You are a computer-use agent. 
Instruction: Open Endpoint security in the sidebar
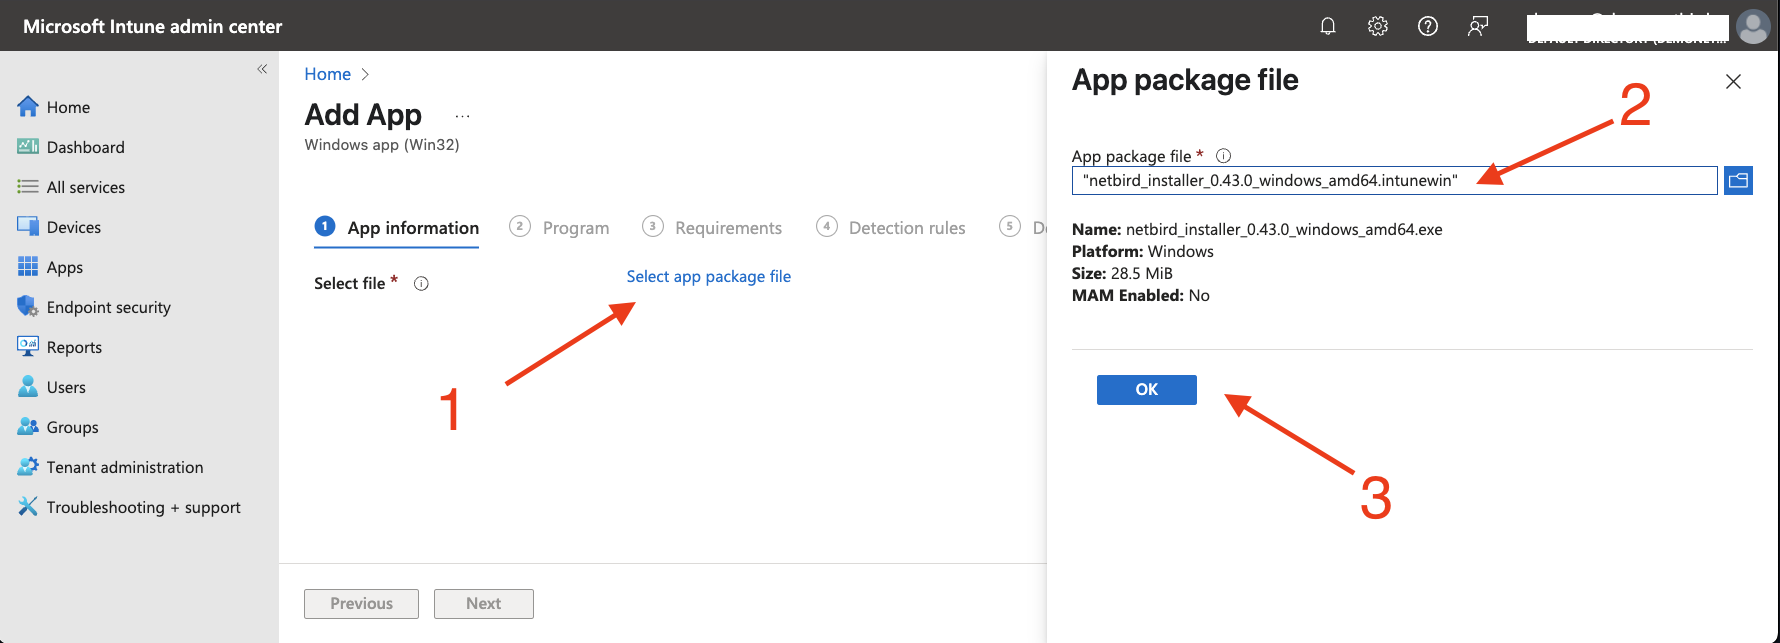[x=108, y=307]
